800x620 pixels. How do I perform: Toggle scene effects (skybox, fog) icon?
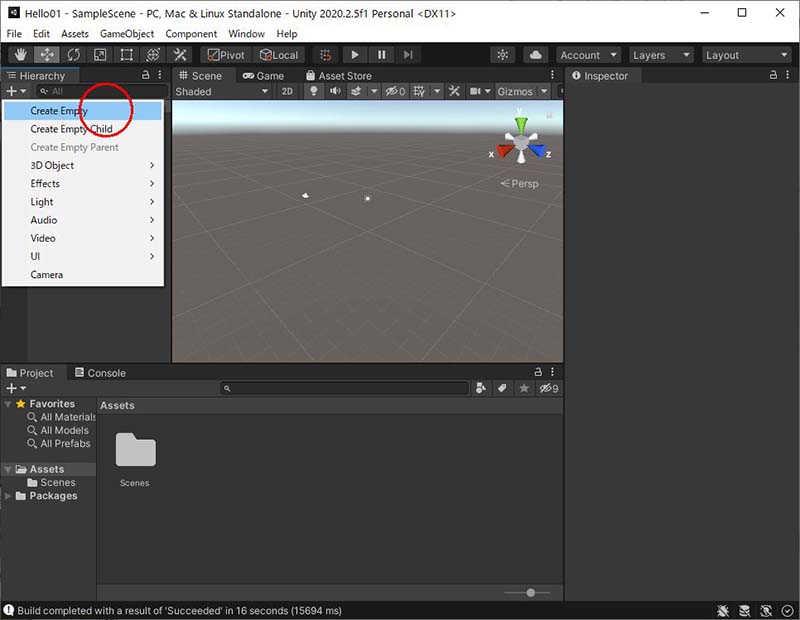pyautogui.click(x=357, y=91)
